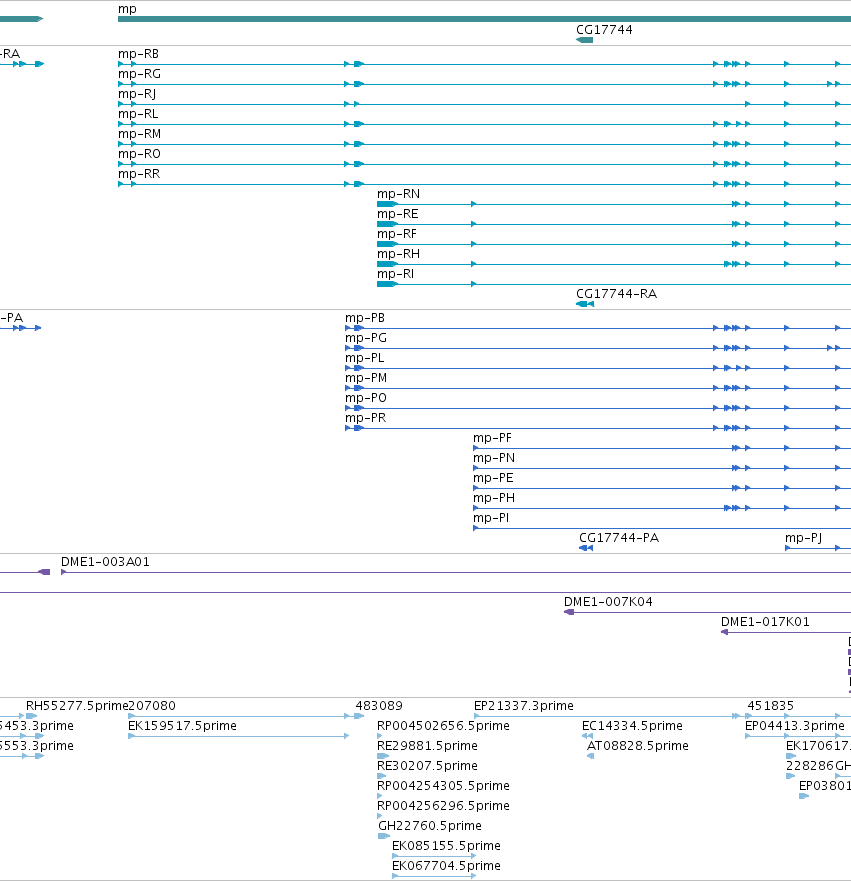Viewport: 851px width, 881px height.
Task: Click the EP21337.3prime EST label
Action: [x=524, y=706]
